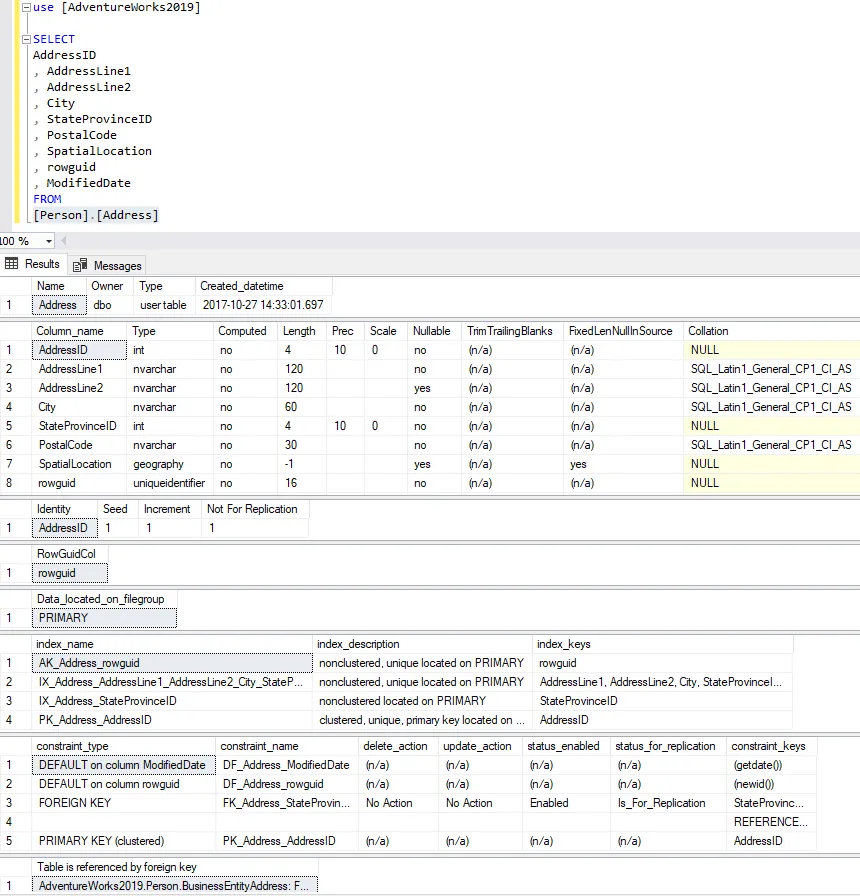This screenshot has width=860, height=896.
Task: Select the 'Is_For_Replication' cell
Action: point(667,803)
